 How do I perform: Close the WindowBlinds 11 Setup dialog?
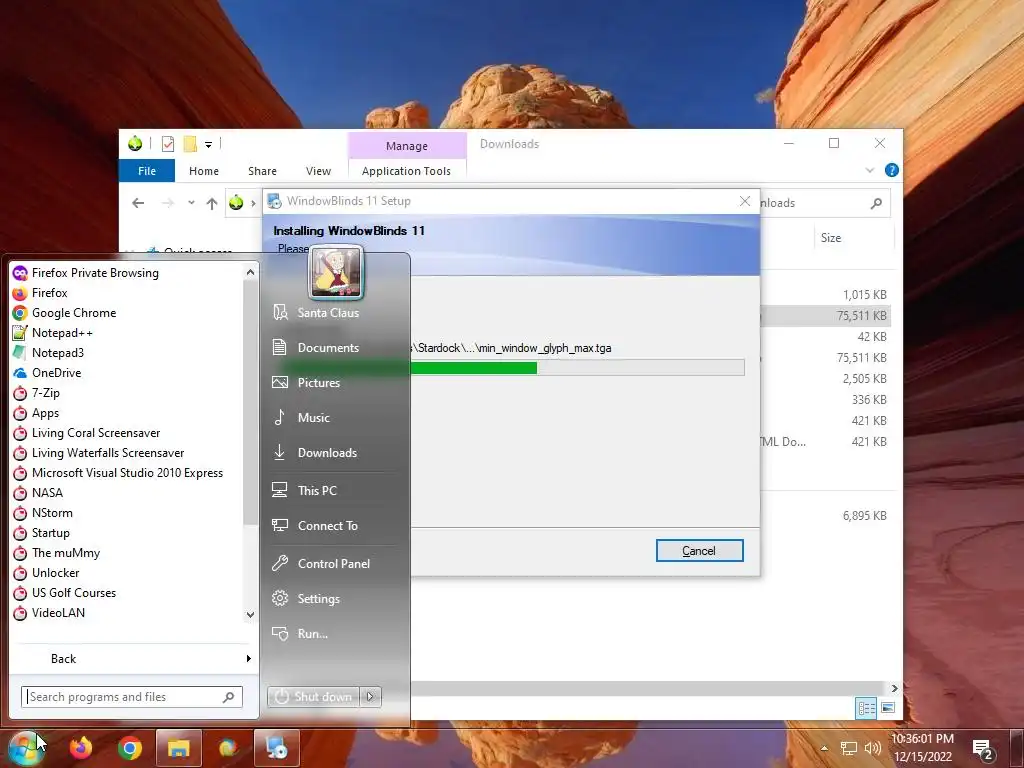point(744,201)
